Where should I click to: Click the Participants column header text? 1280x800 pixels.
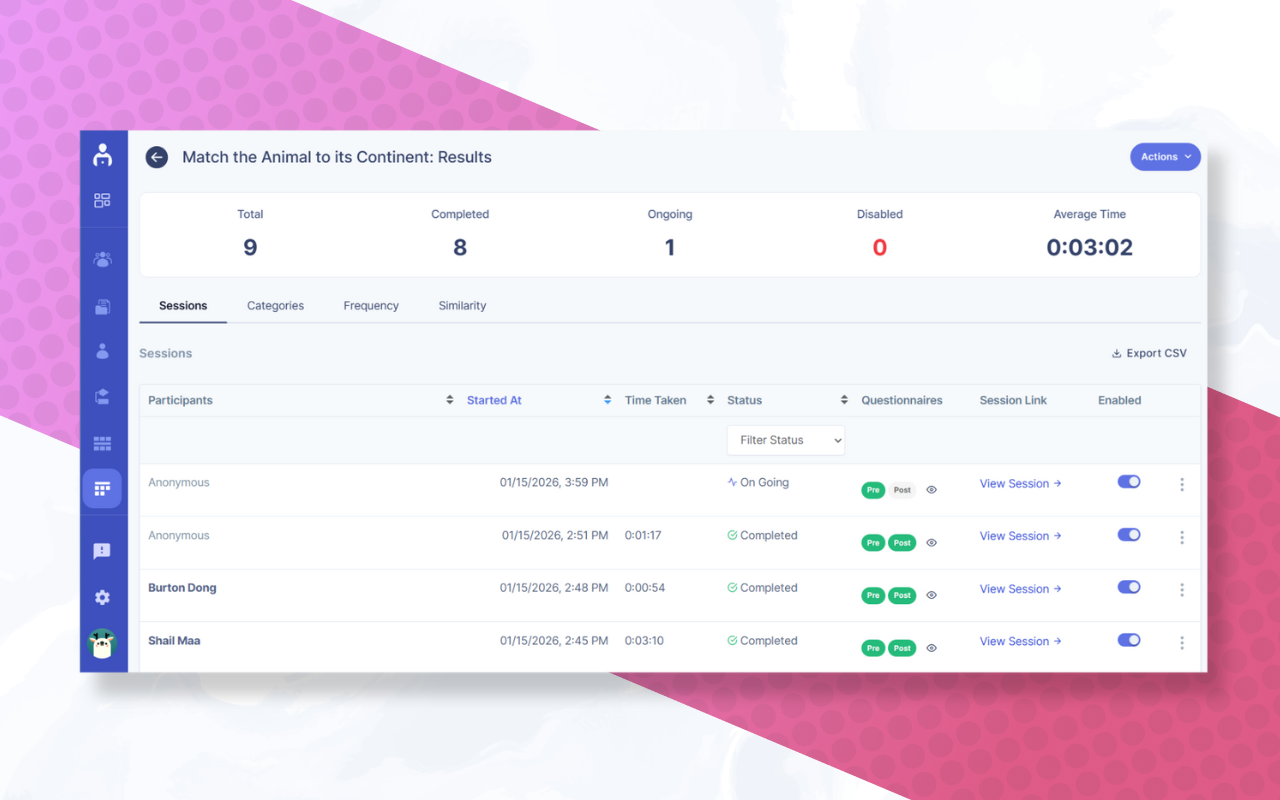tap(180, 400)
